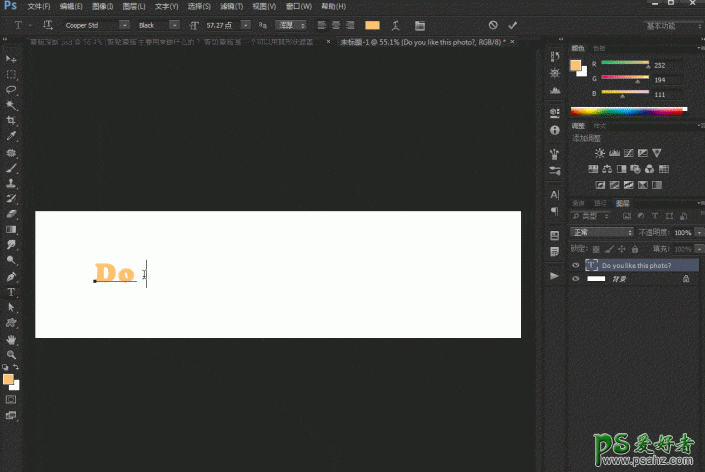Viewport: 705px width, 472px height.
Task: Open the Paragraph panel icon in dock
Action: click(x=555, y=211)
